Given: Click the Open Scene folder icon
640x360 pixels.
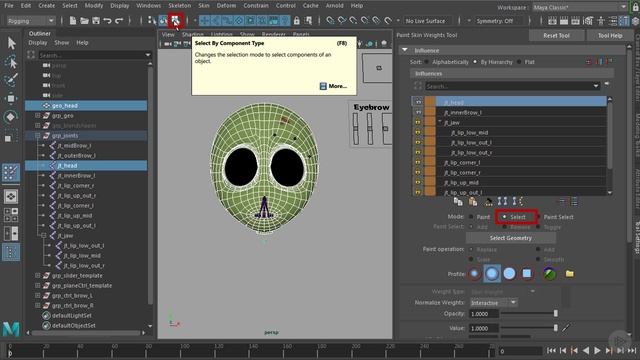Looking at the screenshot, I should (84, 21).
